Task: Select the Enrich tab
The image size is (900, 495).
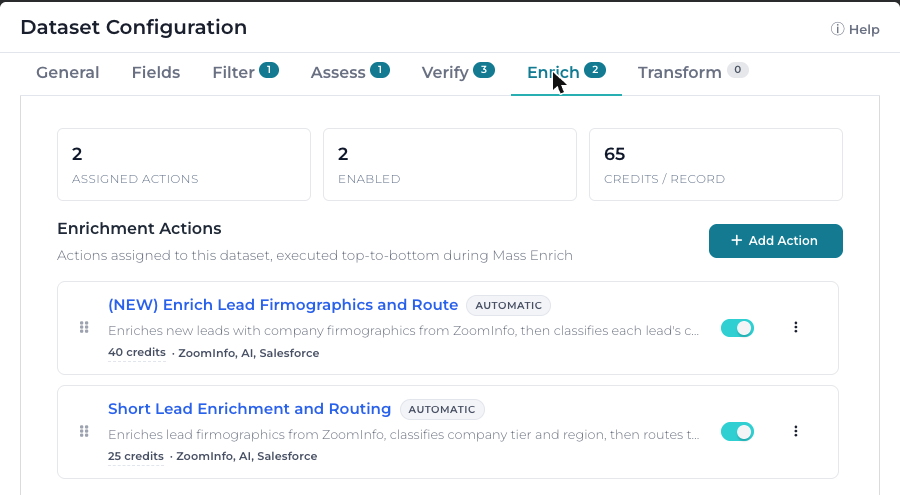Action: click(x=566, y=73)
